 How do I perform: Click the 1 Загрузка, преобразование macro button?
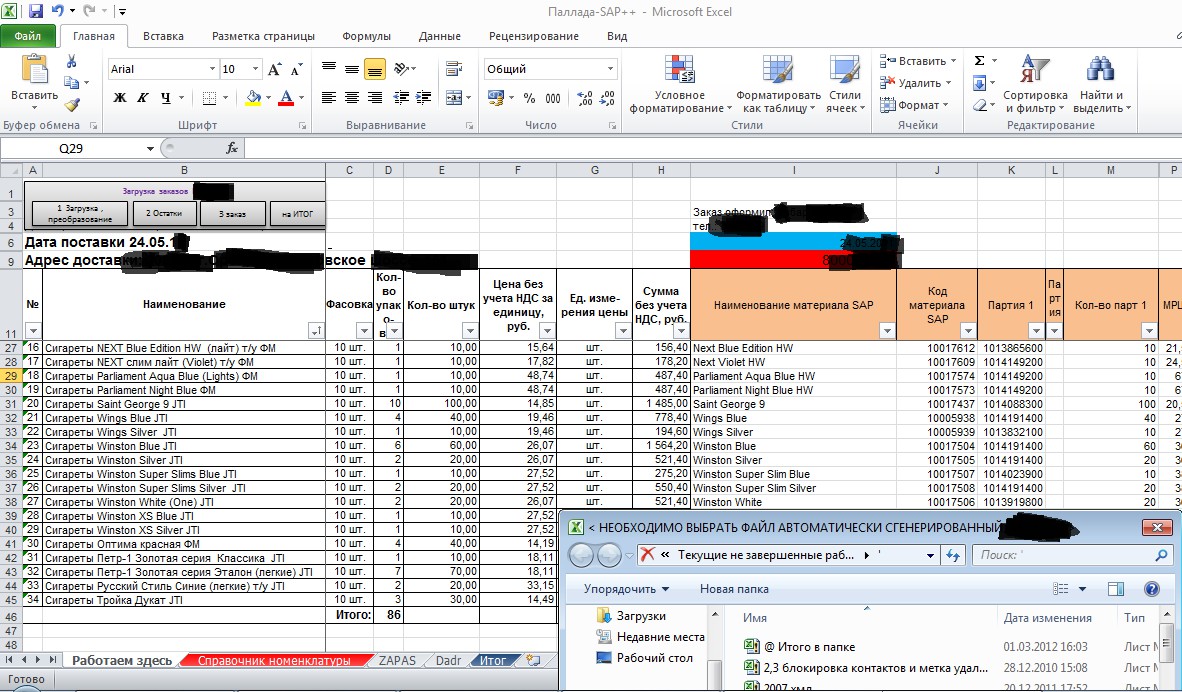[80, 213]
